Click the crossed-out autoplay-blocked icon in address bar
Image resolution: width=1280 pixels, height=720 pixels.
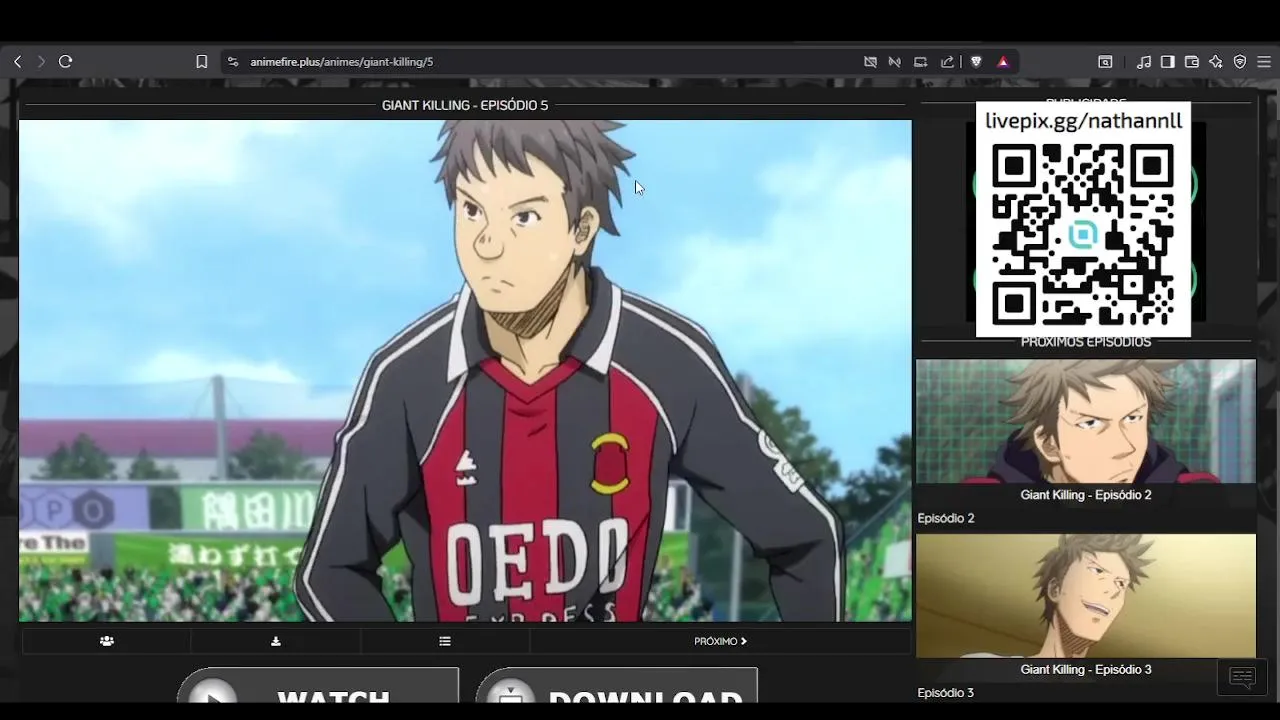click(x=895, y=62)
